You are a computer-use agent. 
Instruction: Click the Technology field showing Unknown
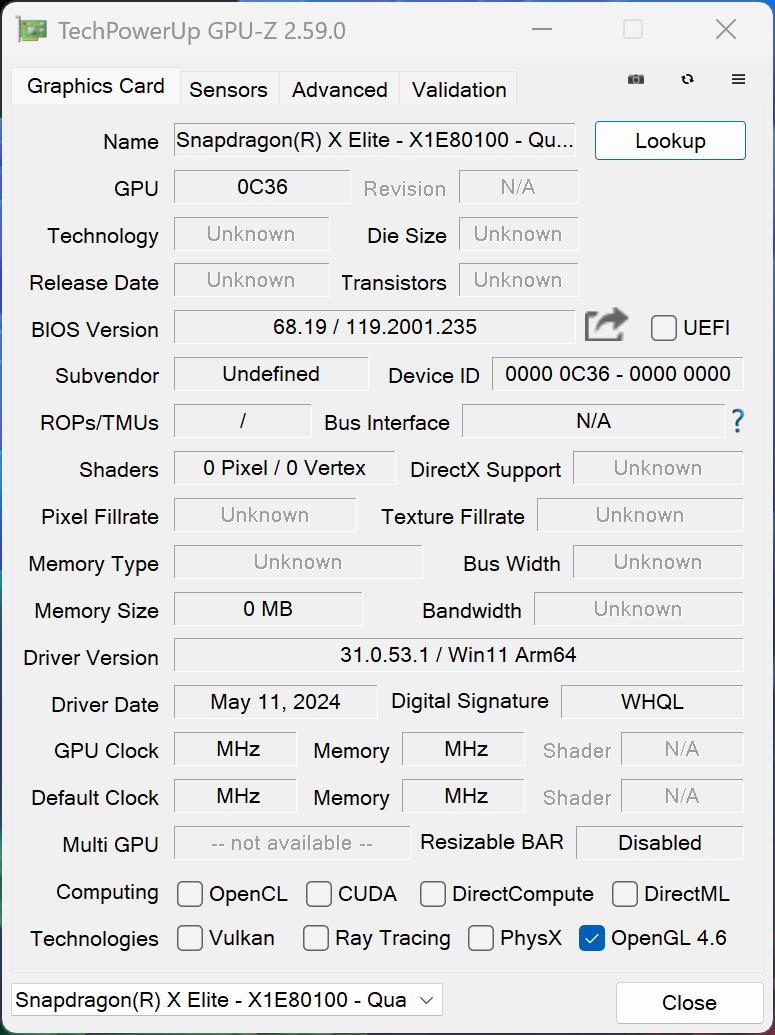252,234
